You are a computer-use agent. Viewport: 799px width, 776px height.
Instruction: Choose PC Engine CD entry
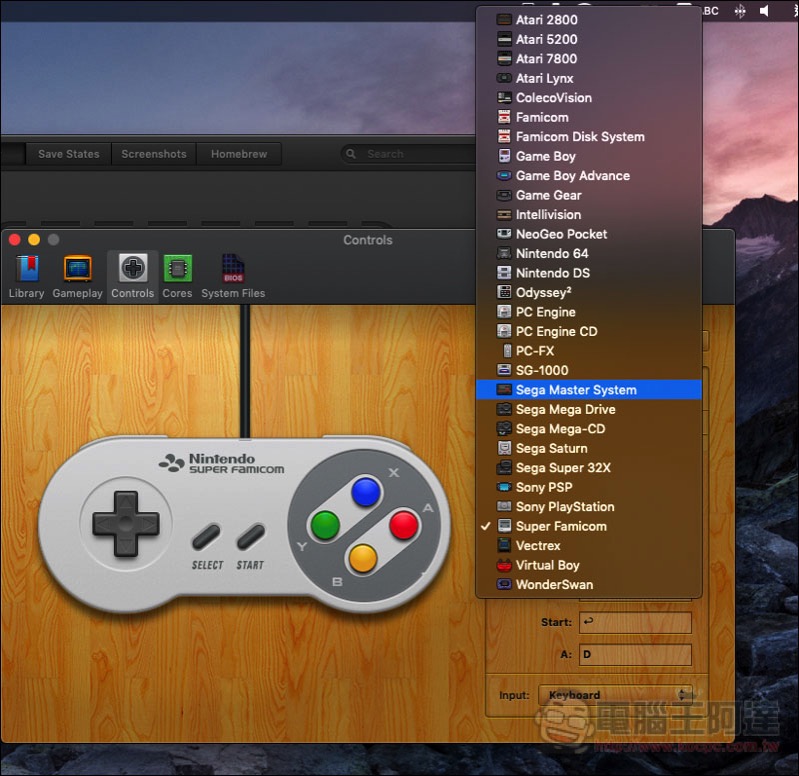pos(589,331)
